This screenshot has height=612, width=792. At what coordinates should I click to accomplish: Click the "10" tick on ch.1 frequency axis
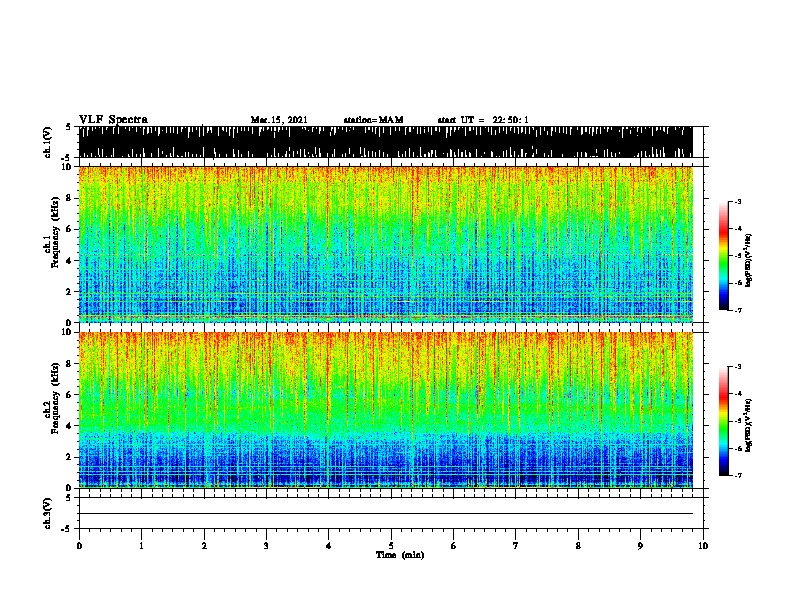(67, 167)
